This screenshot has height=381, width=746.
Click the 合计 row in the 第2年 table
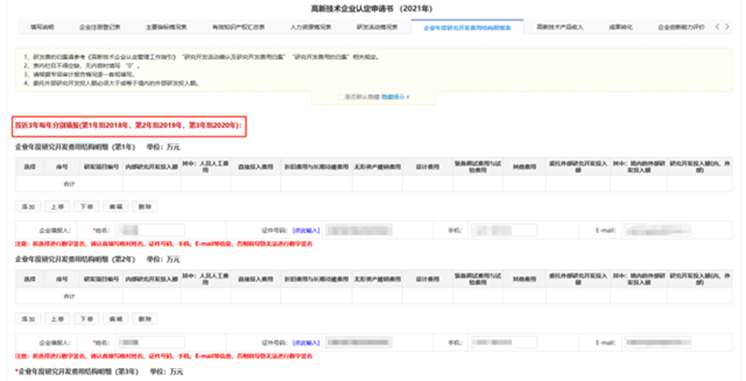pos(374,296)
